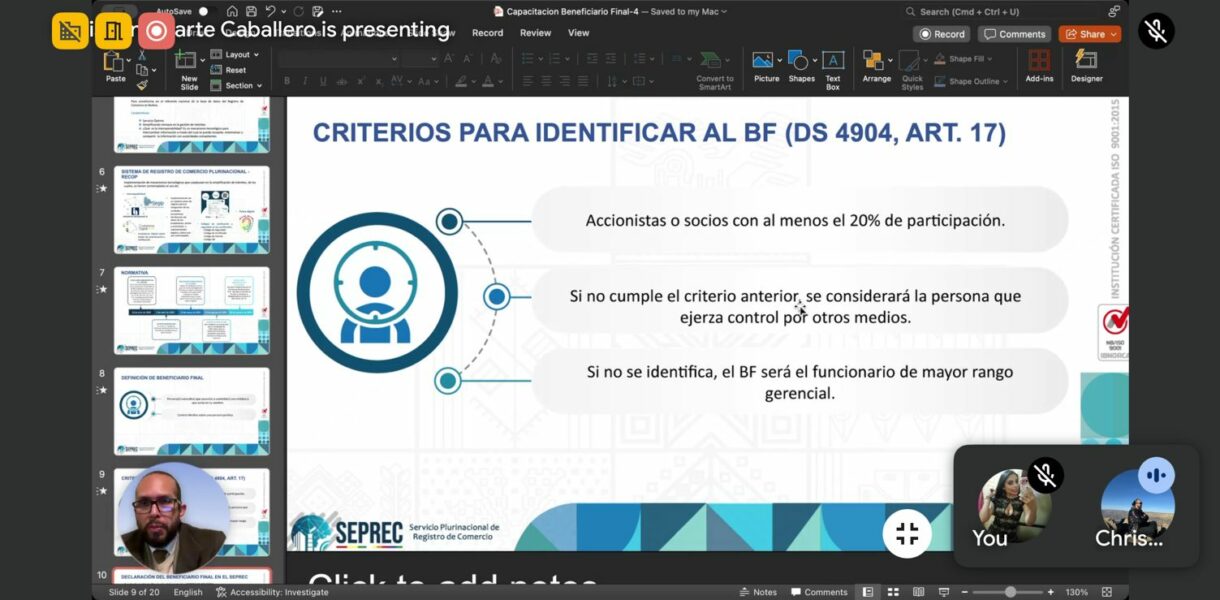This screenshot has width=1220, height=600.
Task: Switch to Slide Sorter view icon
Action: [x=893, y=592]
